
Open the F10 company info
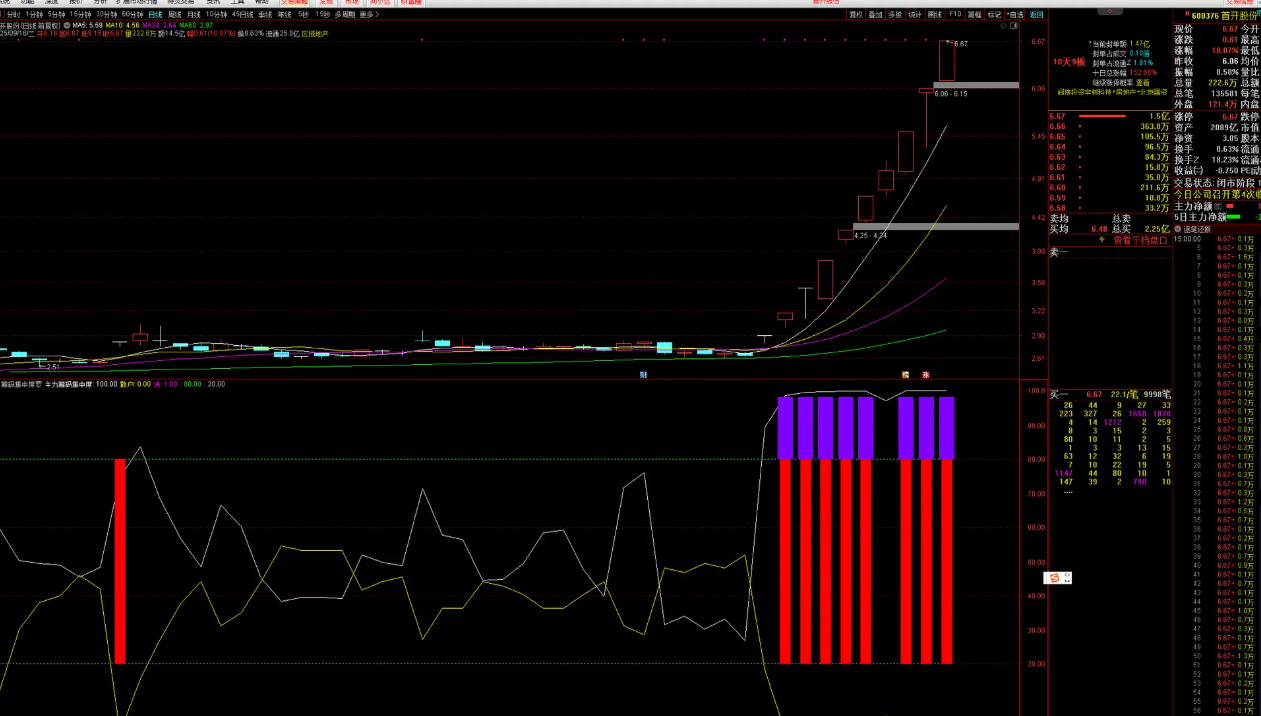(954, 15)
